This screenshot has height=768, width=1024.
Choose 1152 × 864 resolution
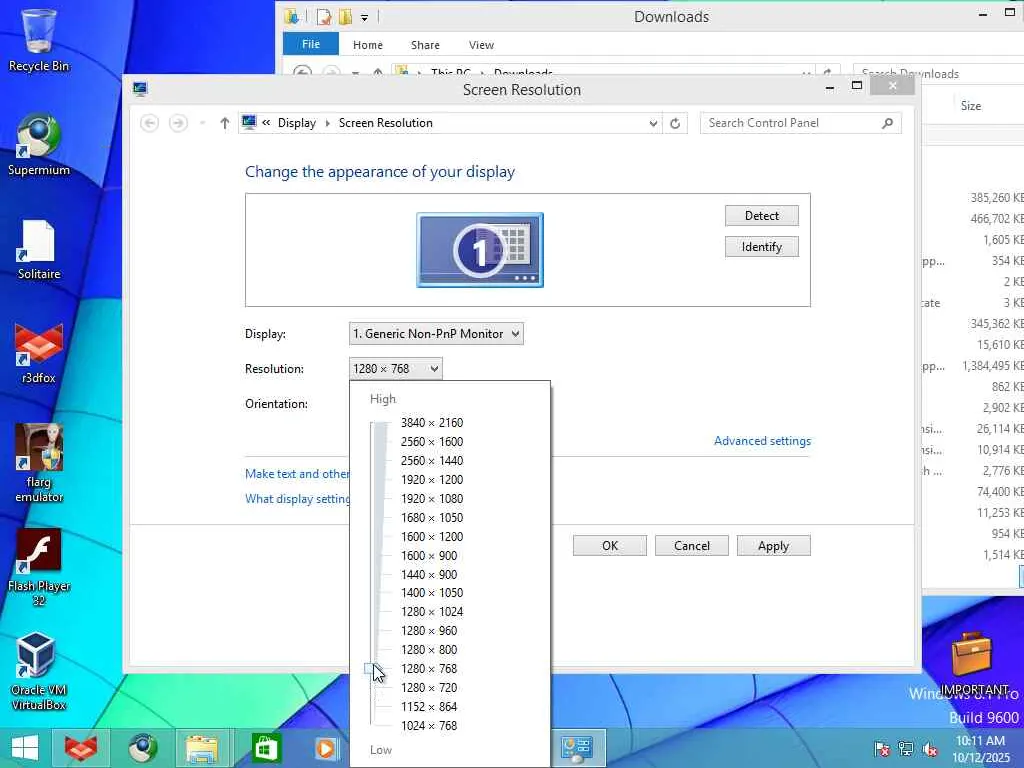(429, 706)
